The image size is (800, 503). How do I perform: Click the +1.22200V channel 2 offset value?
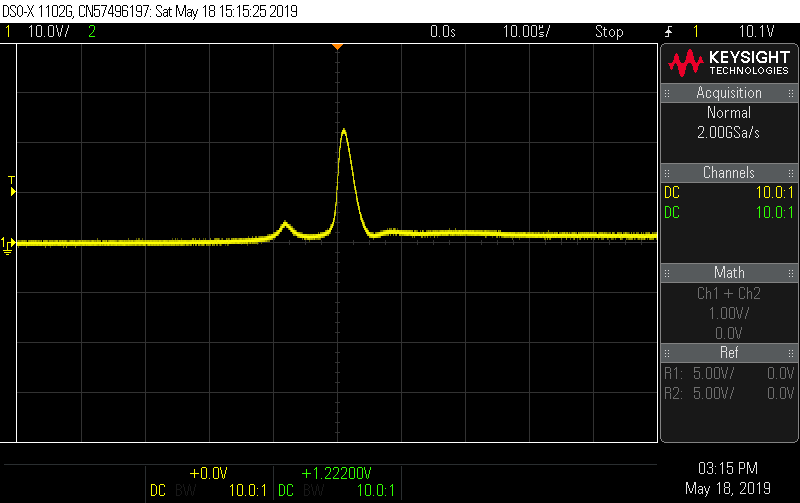[337, 473]
